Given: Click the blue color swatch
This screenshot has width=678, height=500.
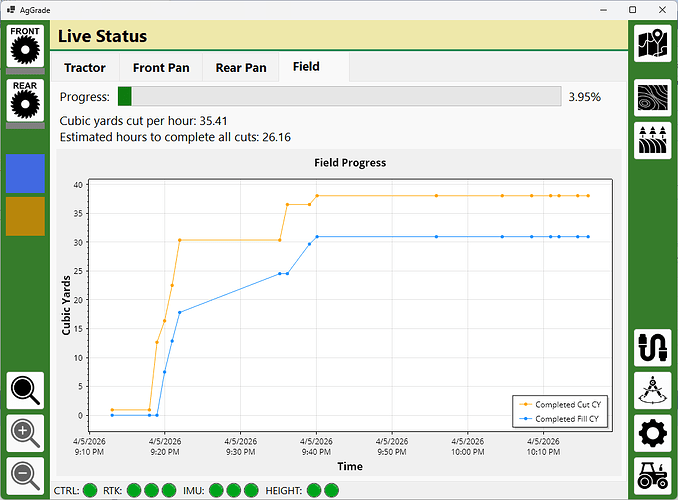Looking at the screenshot, I should pyautogui.click(x=25, y=173).
